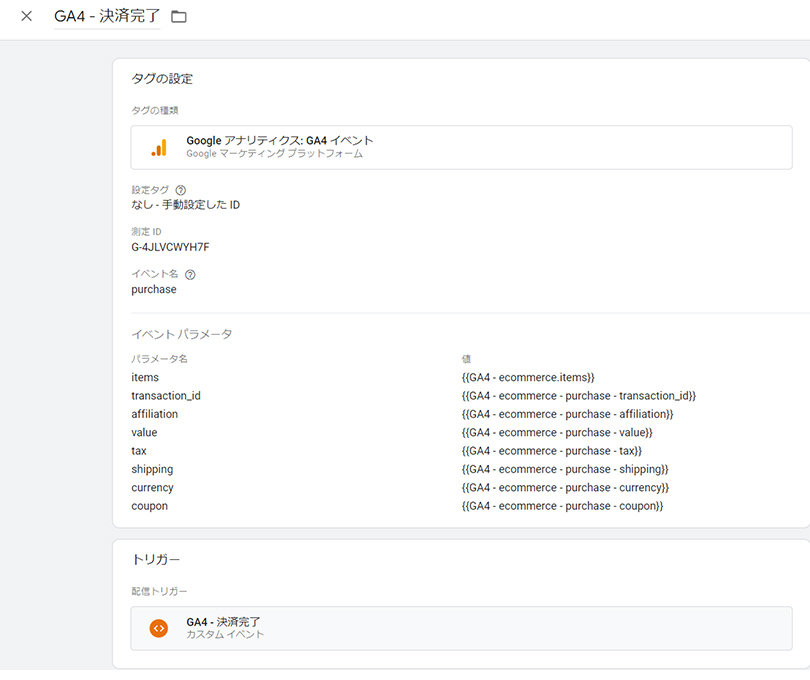Click the purchase - value variable value
Viewport: 810px width, 680px height.
[x=557, y=432]
